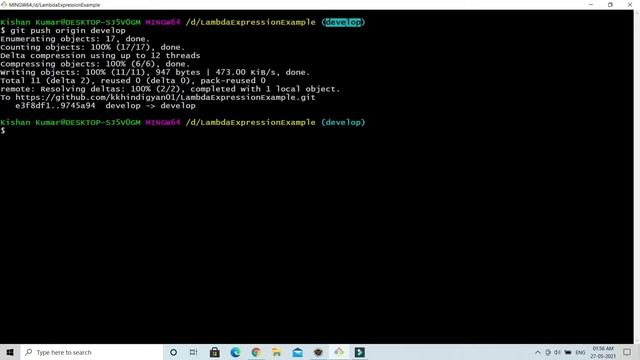Open the dark round-icon app left of Git Bash
The width and height of the screenshot is (640, 360).
tap(318, 352)
